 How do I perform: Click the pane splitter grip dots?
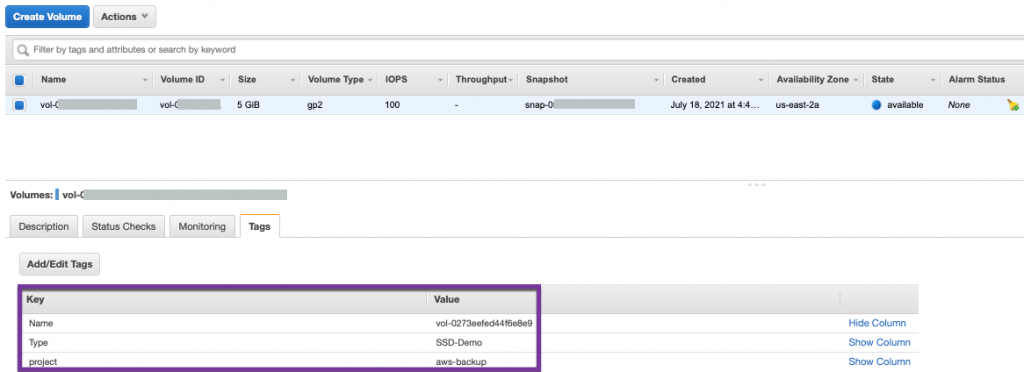756,185
